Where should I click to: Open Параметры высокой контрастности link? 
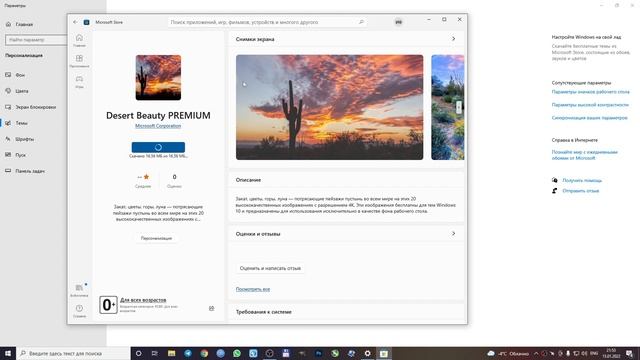click(590, 105)
